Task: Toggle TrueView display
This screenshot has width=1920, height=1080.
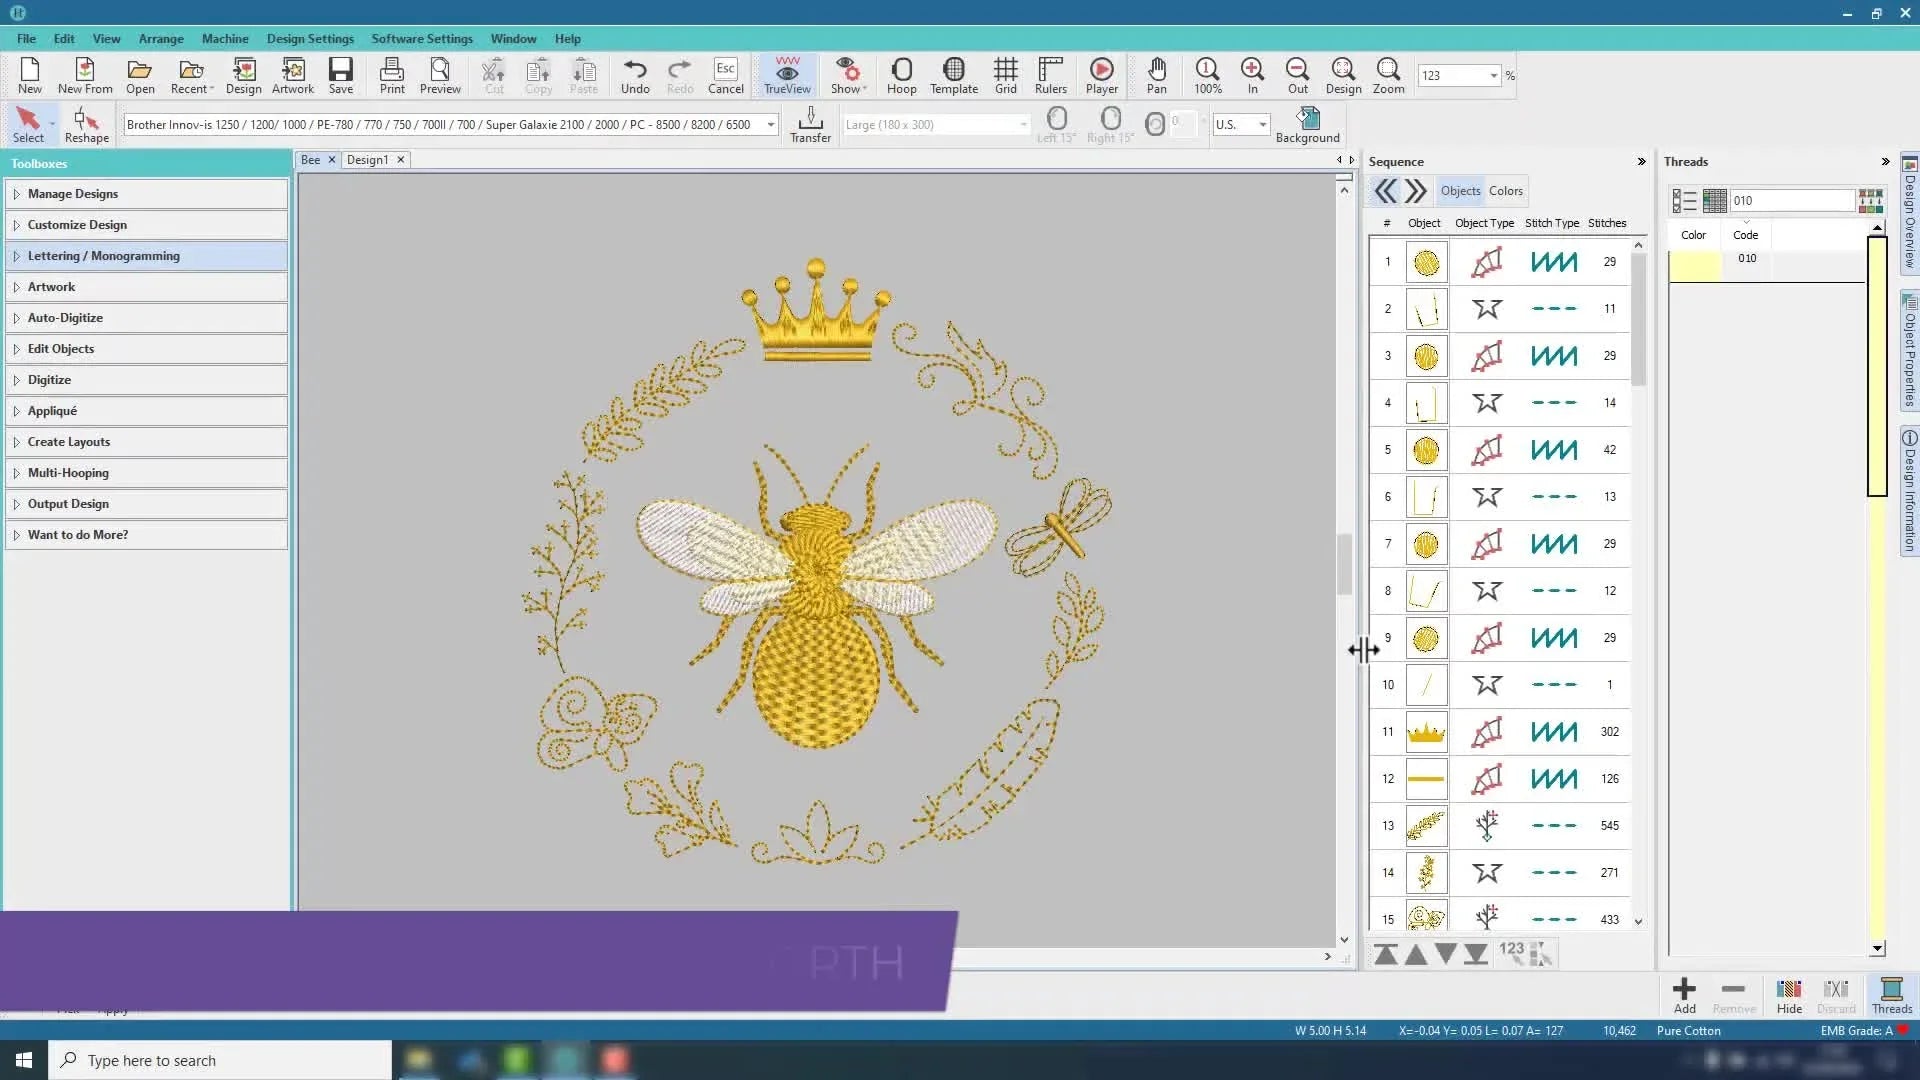Action: pos(786,75)
